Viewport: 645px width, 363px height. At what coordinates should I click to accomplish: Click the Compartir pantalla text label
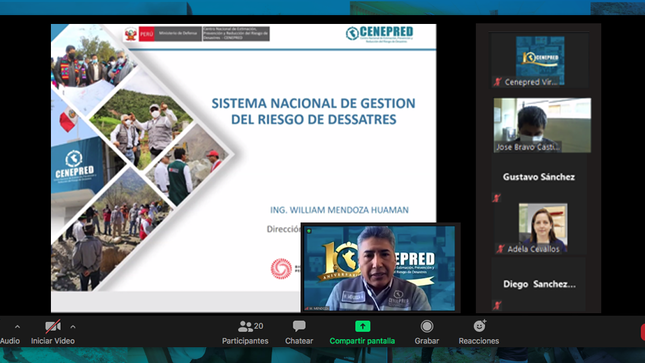click(362, 341)
